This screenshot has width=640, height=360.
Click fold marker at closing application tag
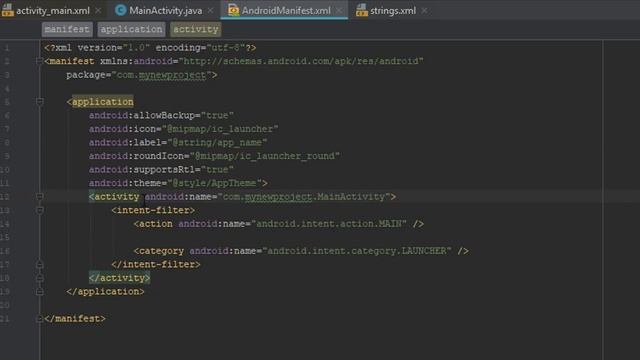click(x=40, y=291)
